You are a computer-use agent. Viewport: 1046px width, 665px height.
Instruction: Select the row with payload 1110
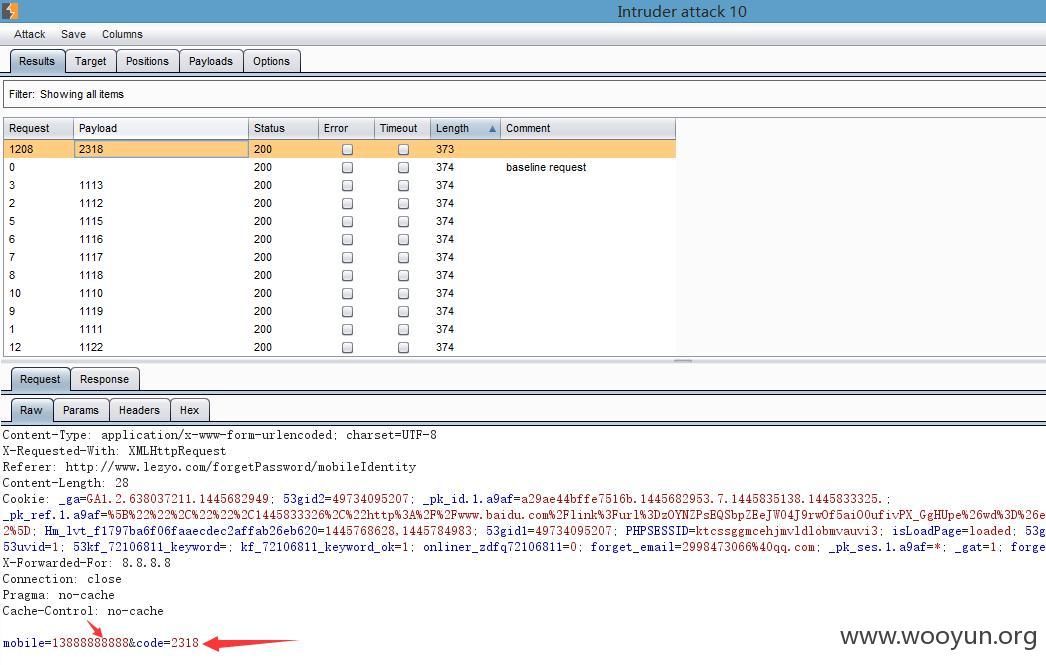pyautogui.click(x=340, y=293)
